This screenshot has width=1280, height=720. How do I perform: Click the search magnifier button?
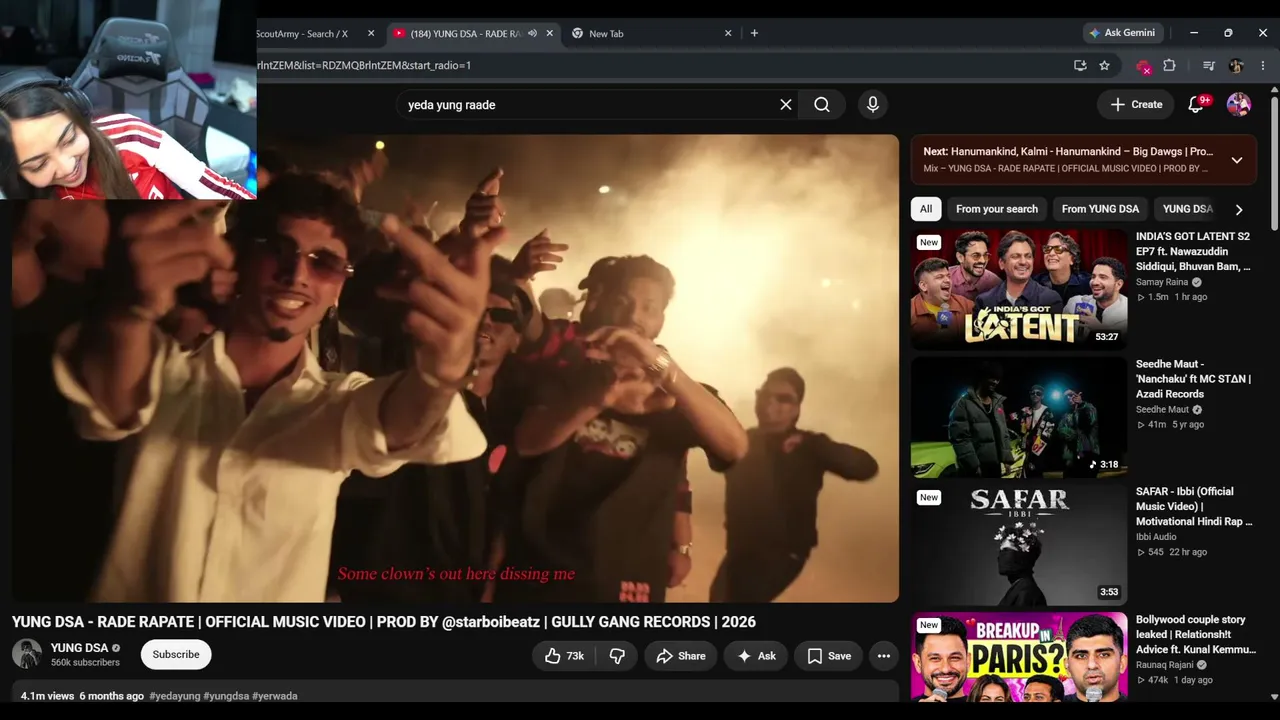[x=822, y=105]
